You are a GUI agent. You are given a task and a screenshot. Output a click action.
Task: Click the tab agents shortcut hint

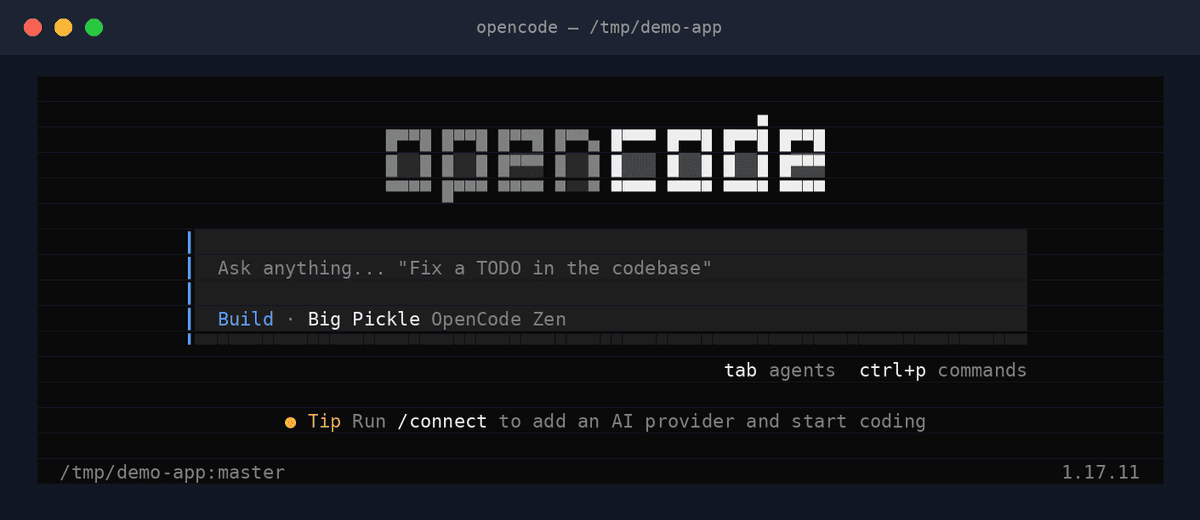coord(779,370)
